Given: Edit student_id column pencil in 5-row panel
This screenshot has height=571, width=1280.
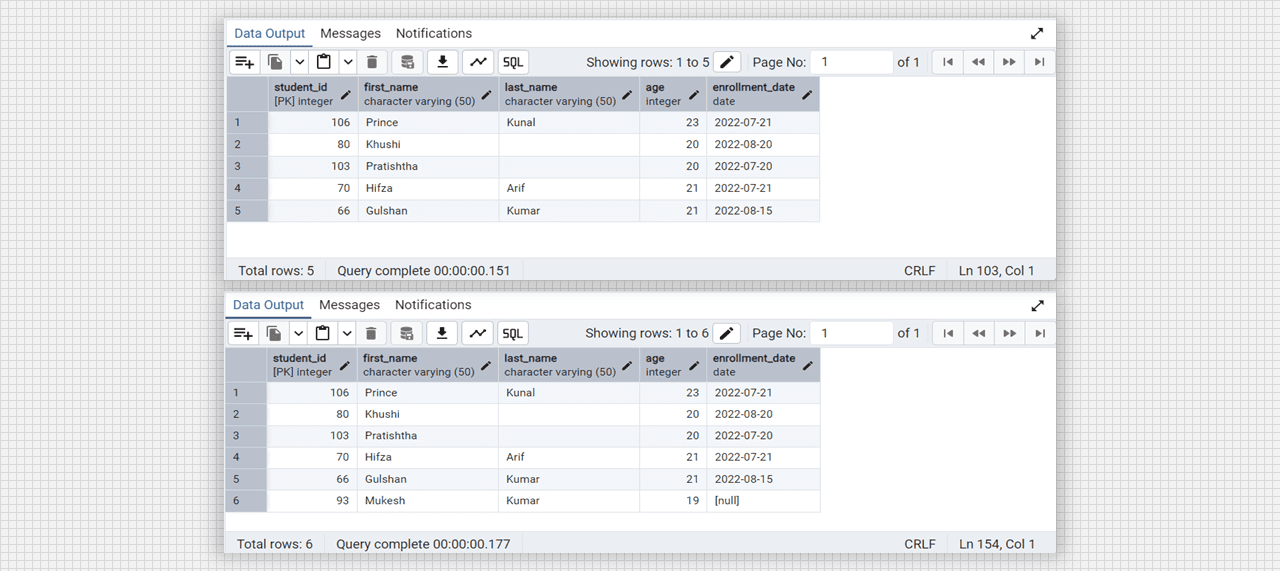Looking at the screenshot, I should pos(346,95).
